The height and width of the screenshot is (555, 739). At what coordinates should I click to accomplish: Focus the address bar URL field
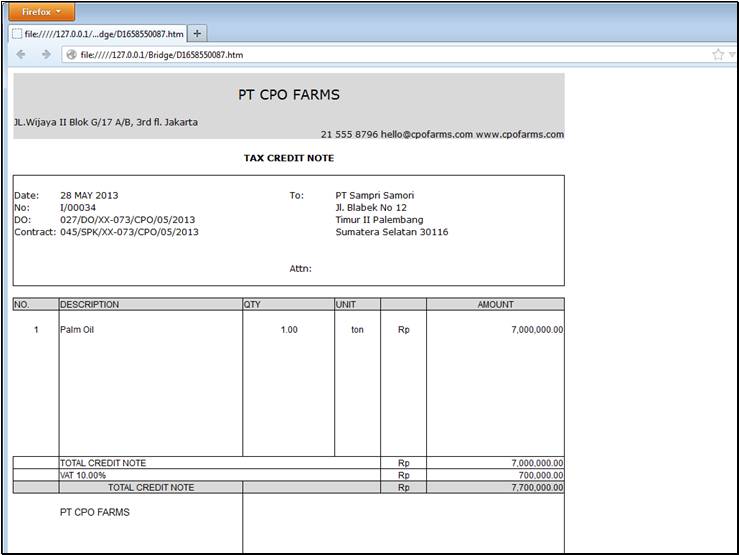point(386,55)
